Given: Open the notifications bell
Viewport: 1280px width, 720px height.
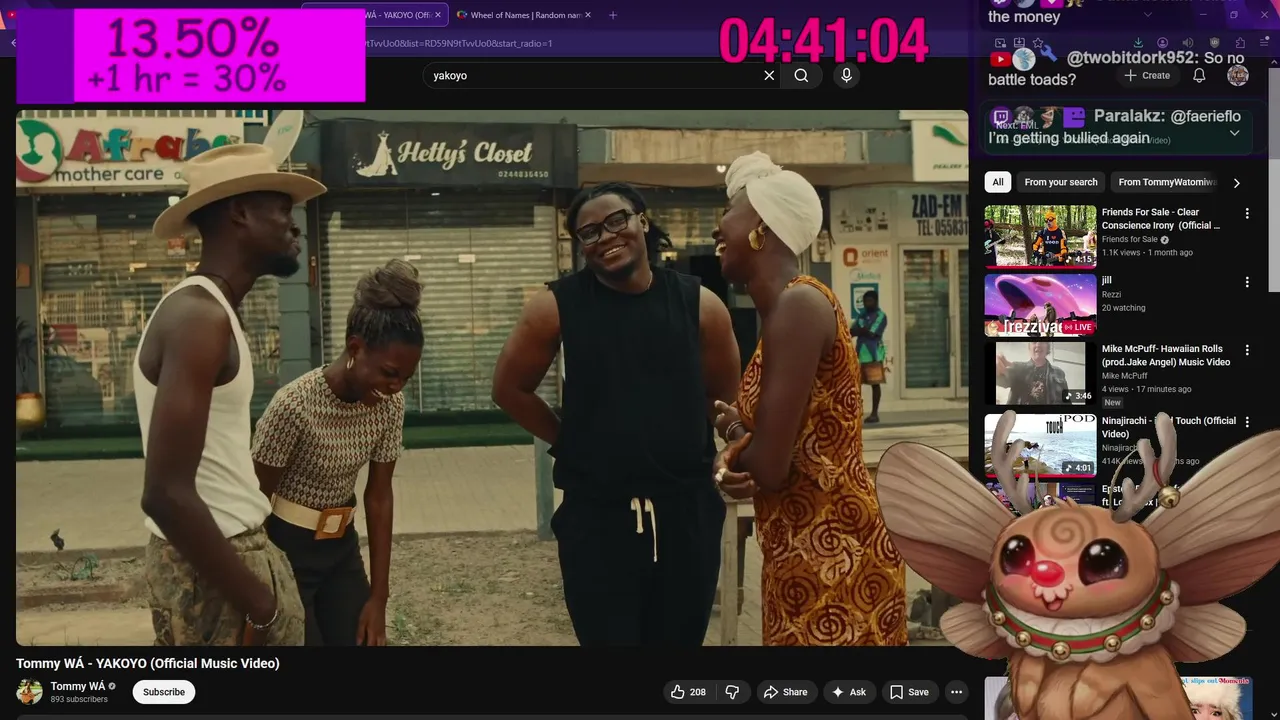Looking at the screenshot, I should coord(1199,75).
